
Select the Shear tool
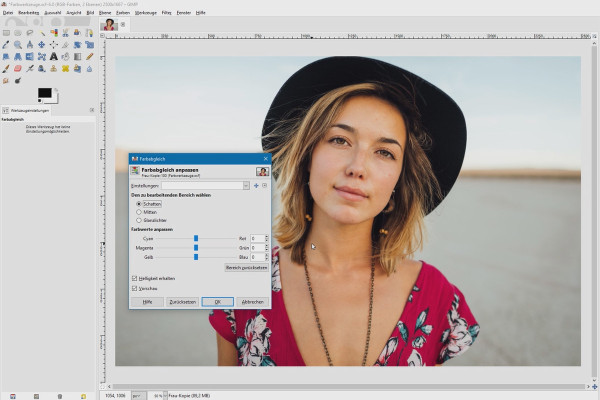6,57
